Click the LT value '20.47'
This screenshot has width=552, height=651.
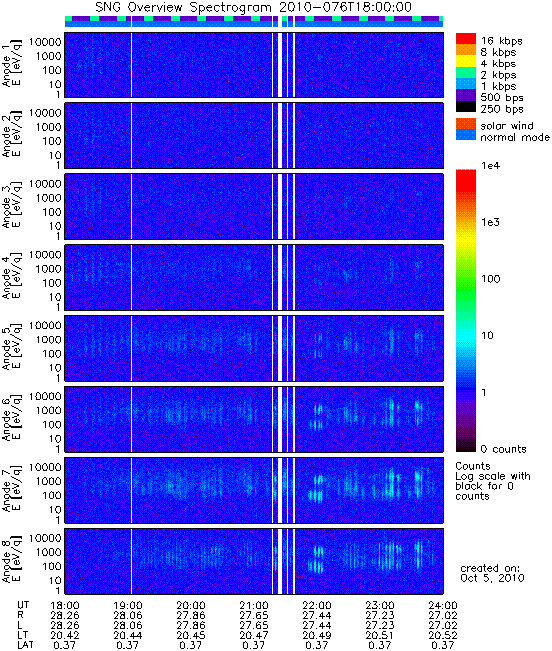[x=254, y=635]
